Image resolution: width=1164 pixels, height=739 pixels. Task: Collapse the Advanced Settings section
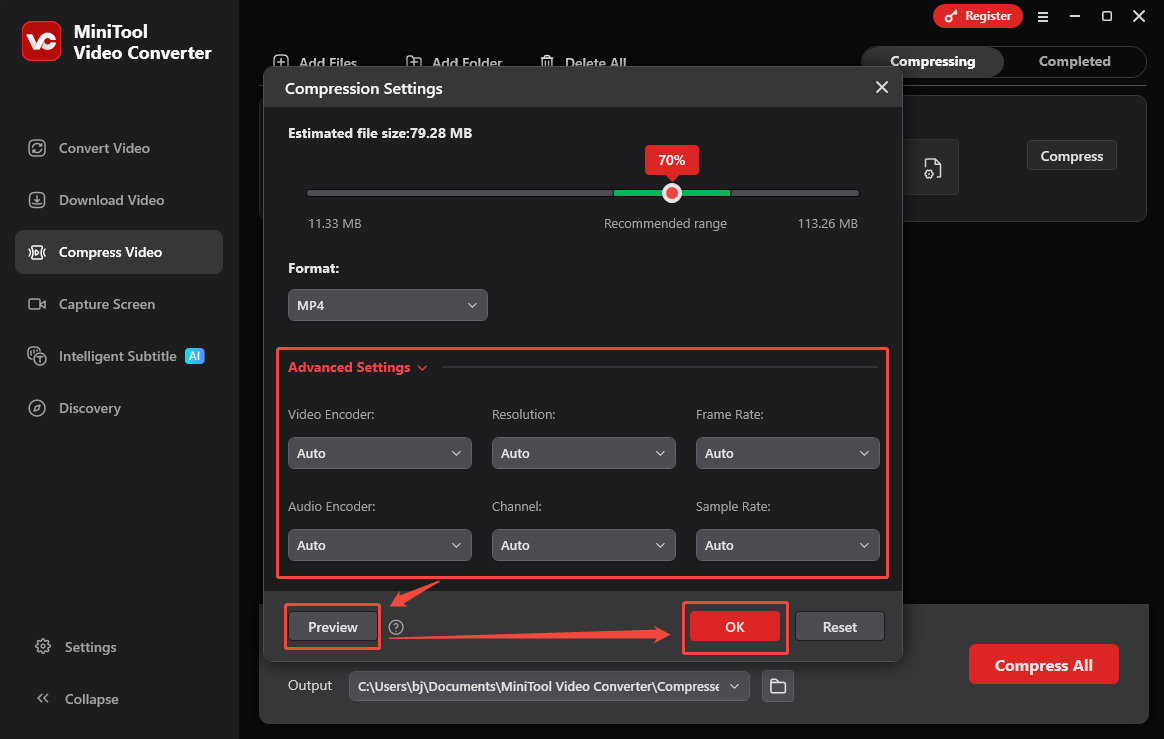[x=422, y=367]
